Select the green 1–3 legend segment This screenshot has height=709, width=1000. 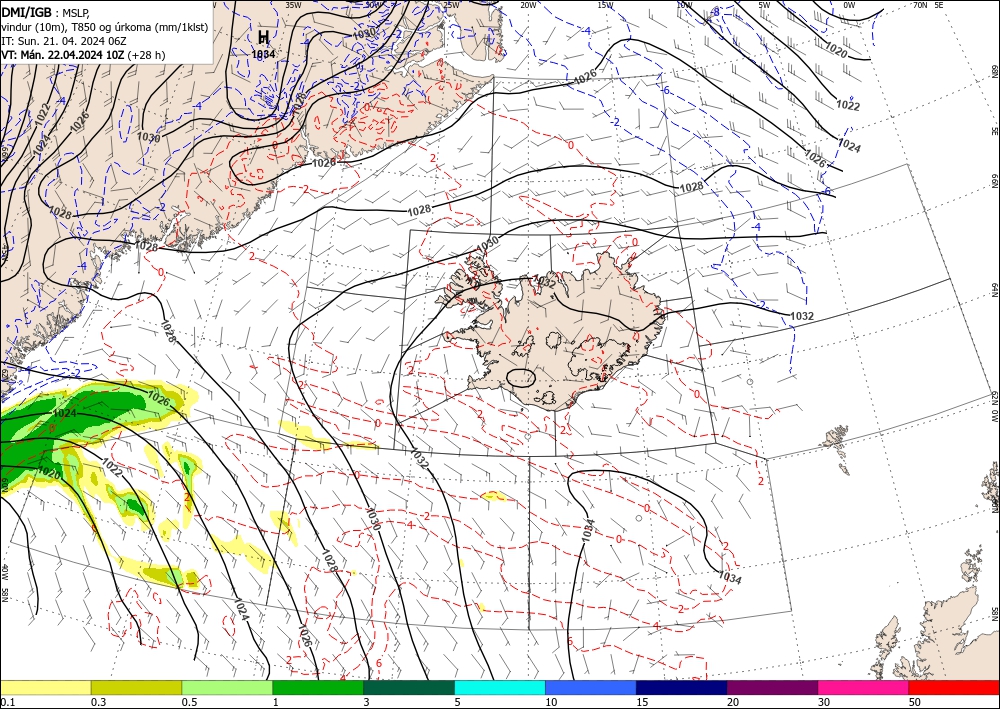(318, 687)
